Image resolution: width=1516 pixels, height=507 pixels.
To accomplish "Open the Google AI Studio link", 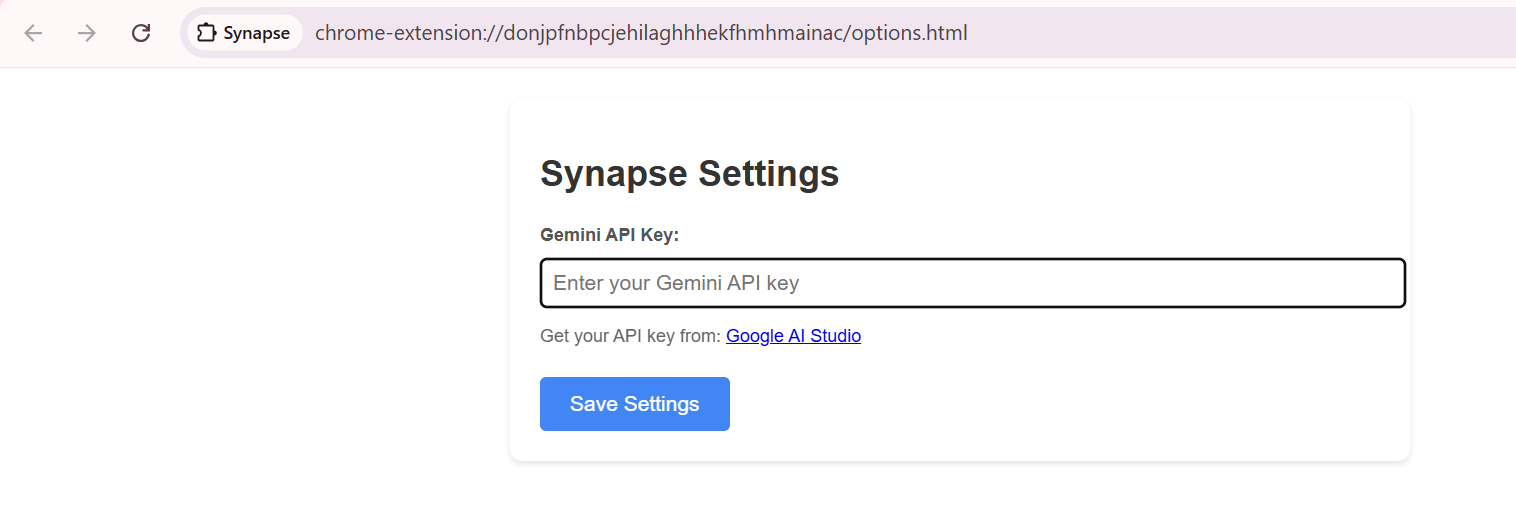I will click(x=793, y=336).
